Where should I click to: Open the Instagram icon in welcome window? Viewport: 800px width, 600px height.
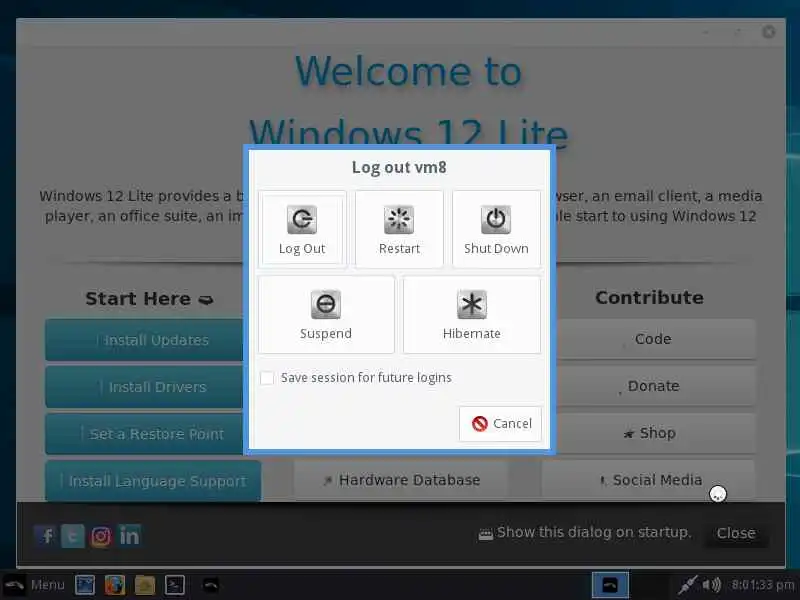click(x=101, y=536)
